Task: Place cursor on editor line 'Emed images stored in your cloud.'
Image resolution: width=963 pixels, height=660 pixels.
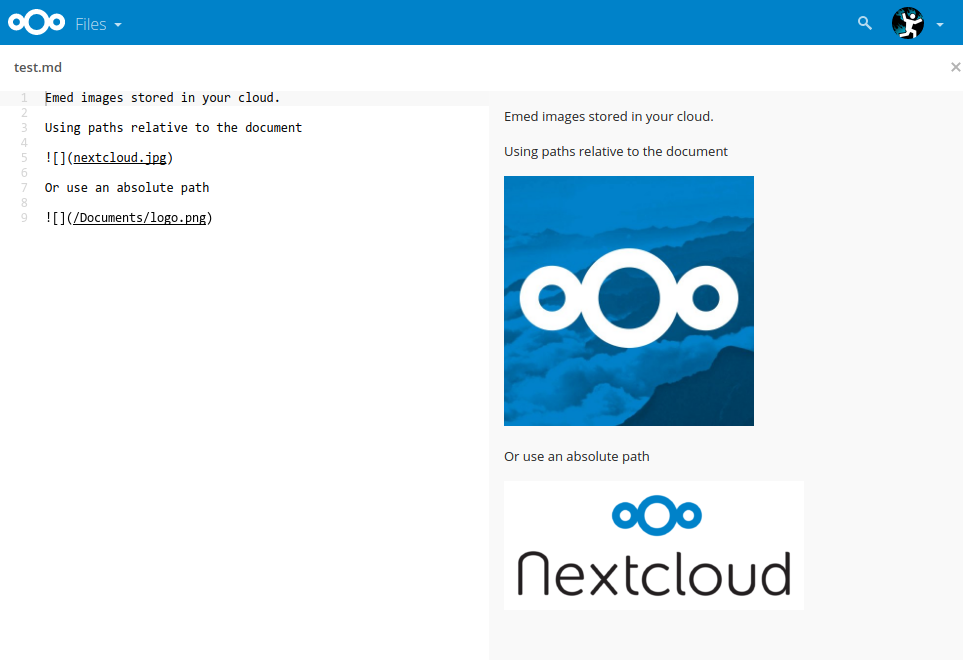Action: pos(162,98)
